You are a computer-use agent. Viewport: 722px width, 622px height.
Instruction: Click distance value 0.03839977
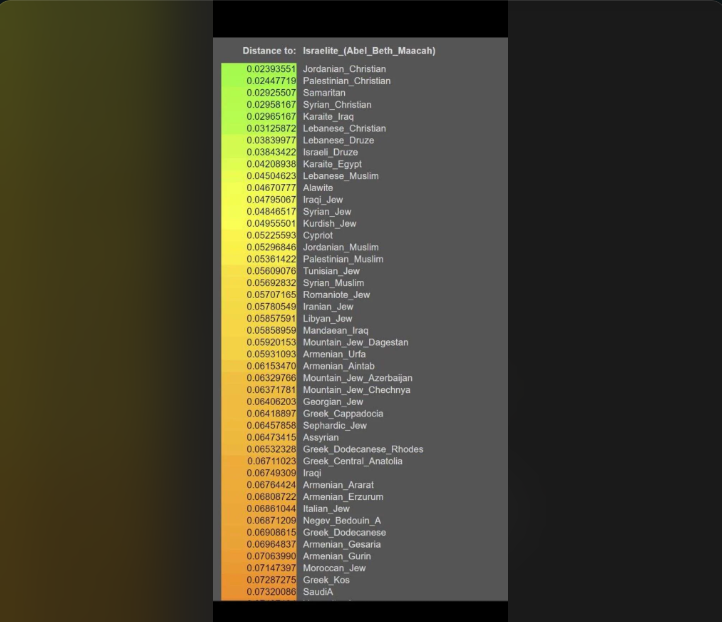coord(271,140)
